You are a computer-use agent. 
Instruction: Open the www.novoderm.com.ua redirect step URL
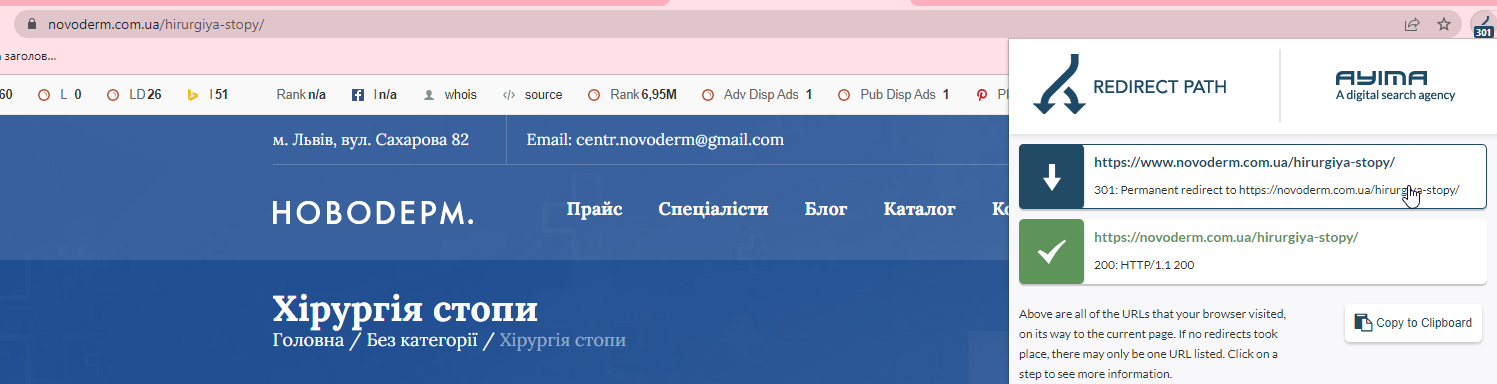pos(1244,162)
